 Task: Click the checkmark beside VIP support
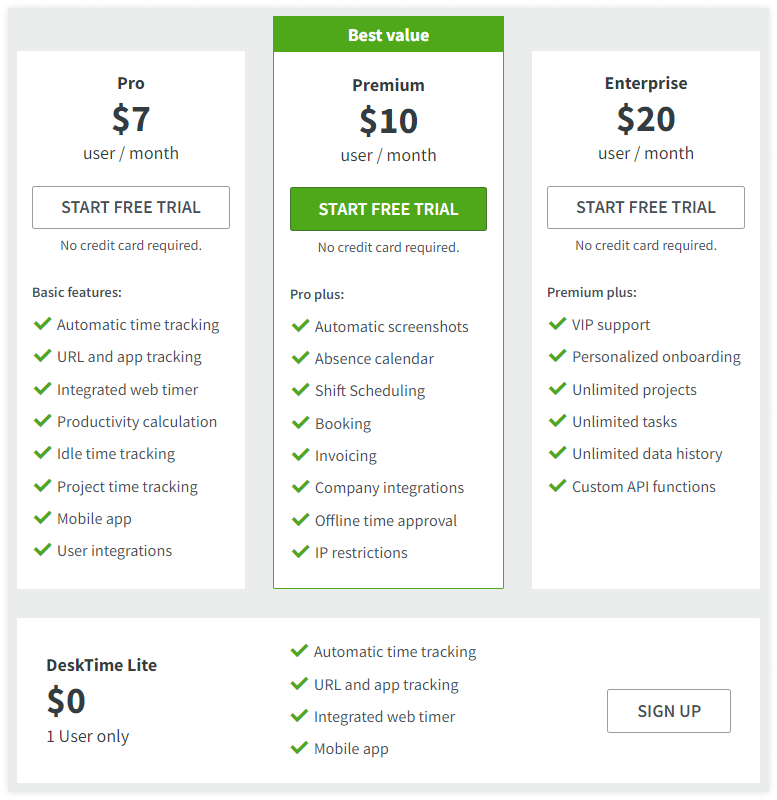tap(558, 323)
